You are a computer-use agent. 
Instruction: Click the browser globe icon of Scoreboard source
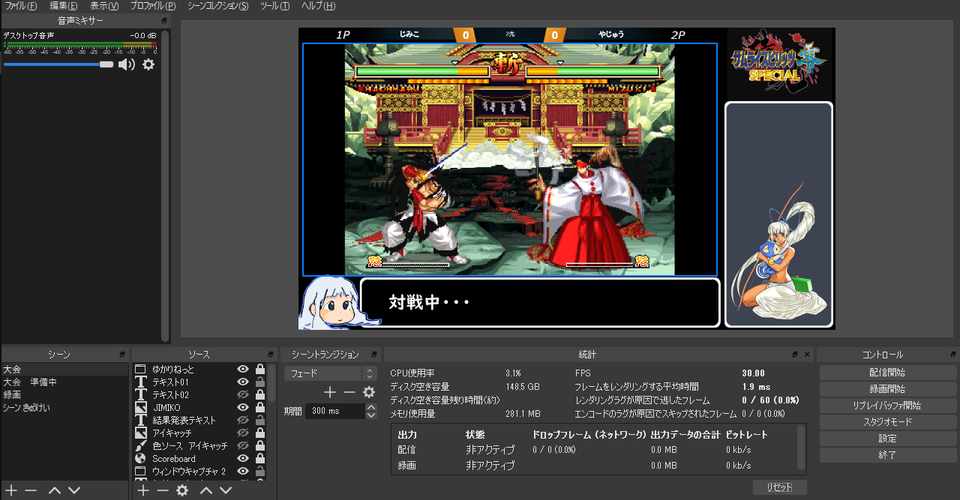pyautogui.click(x=140, y=458)
